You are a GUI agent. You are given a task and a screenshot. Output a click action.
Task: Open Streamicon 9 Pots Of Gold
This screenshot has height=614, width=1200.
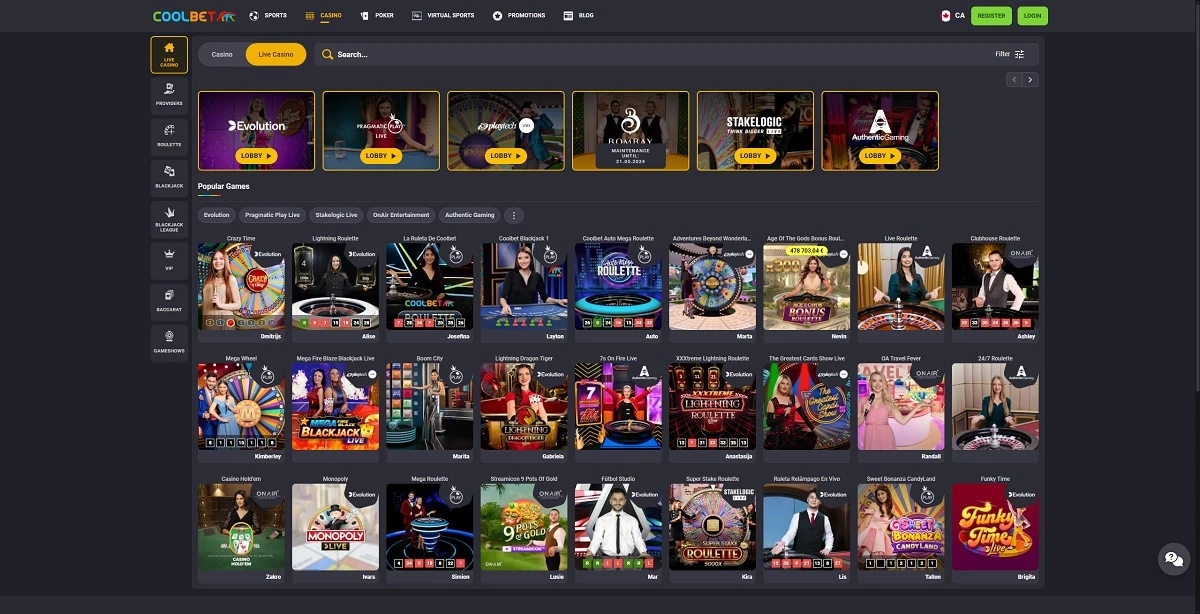point(524,527)
